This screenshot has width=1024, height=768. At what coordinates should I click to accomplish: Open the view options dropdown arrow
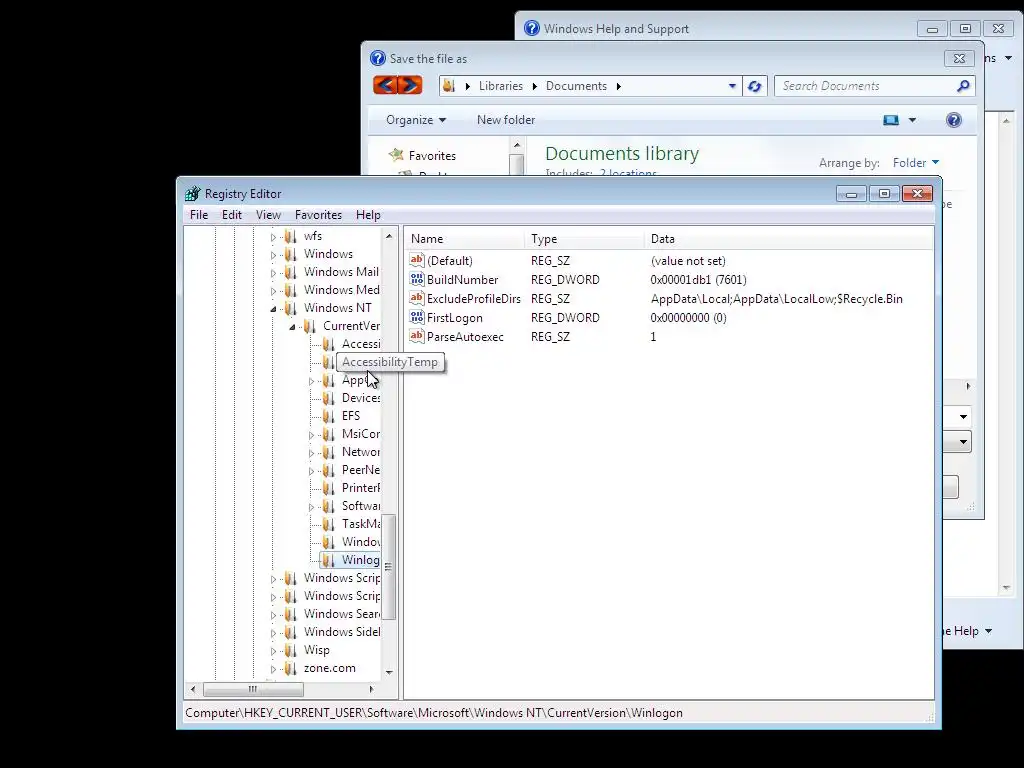(x=912, y=120)
